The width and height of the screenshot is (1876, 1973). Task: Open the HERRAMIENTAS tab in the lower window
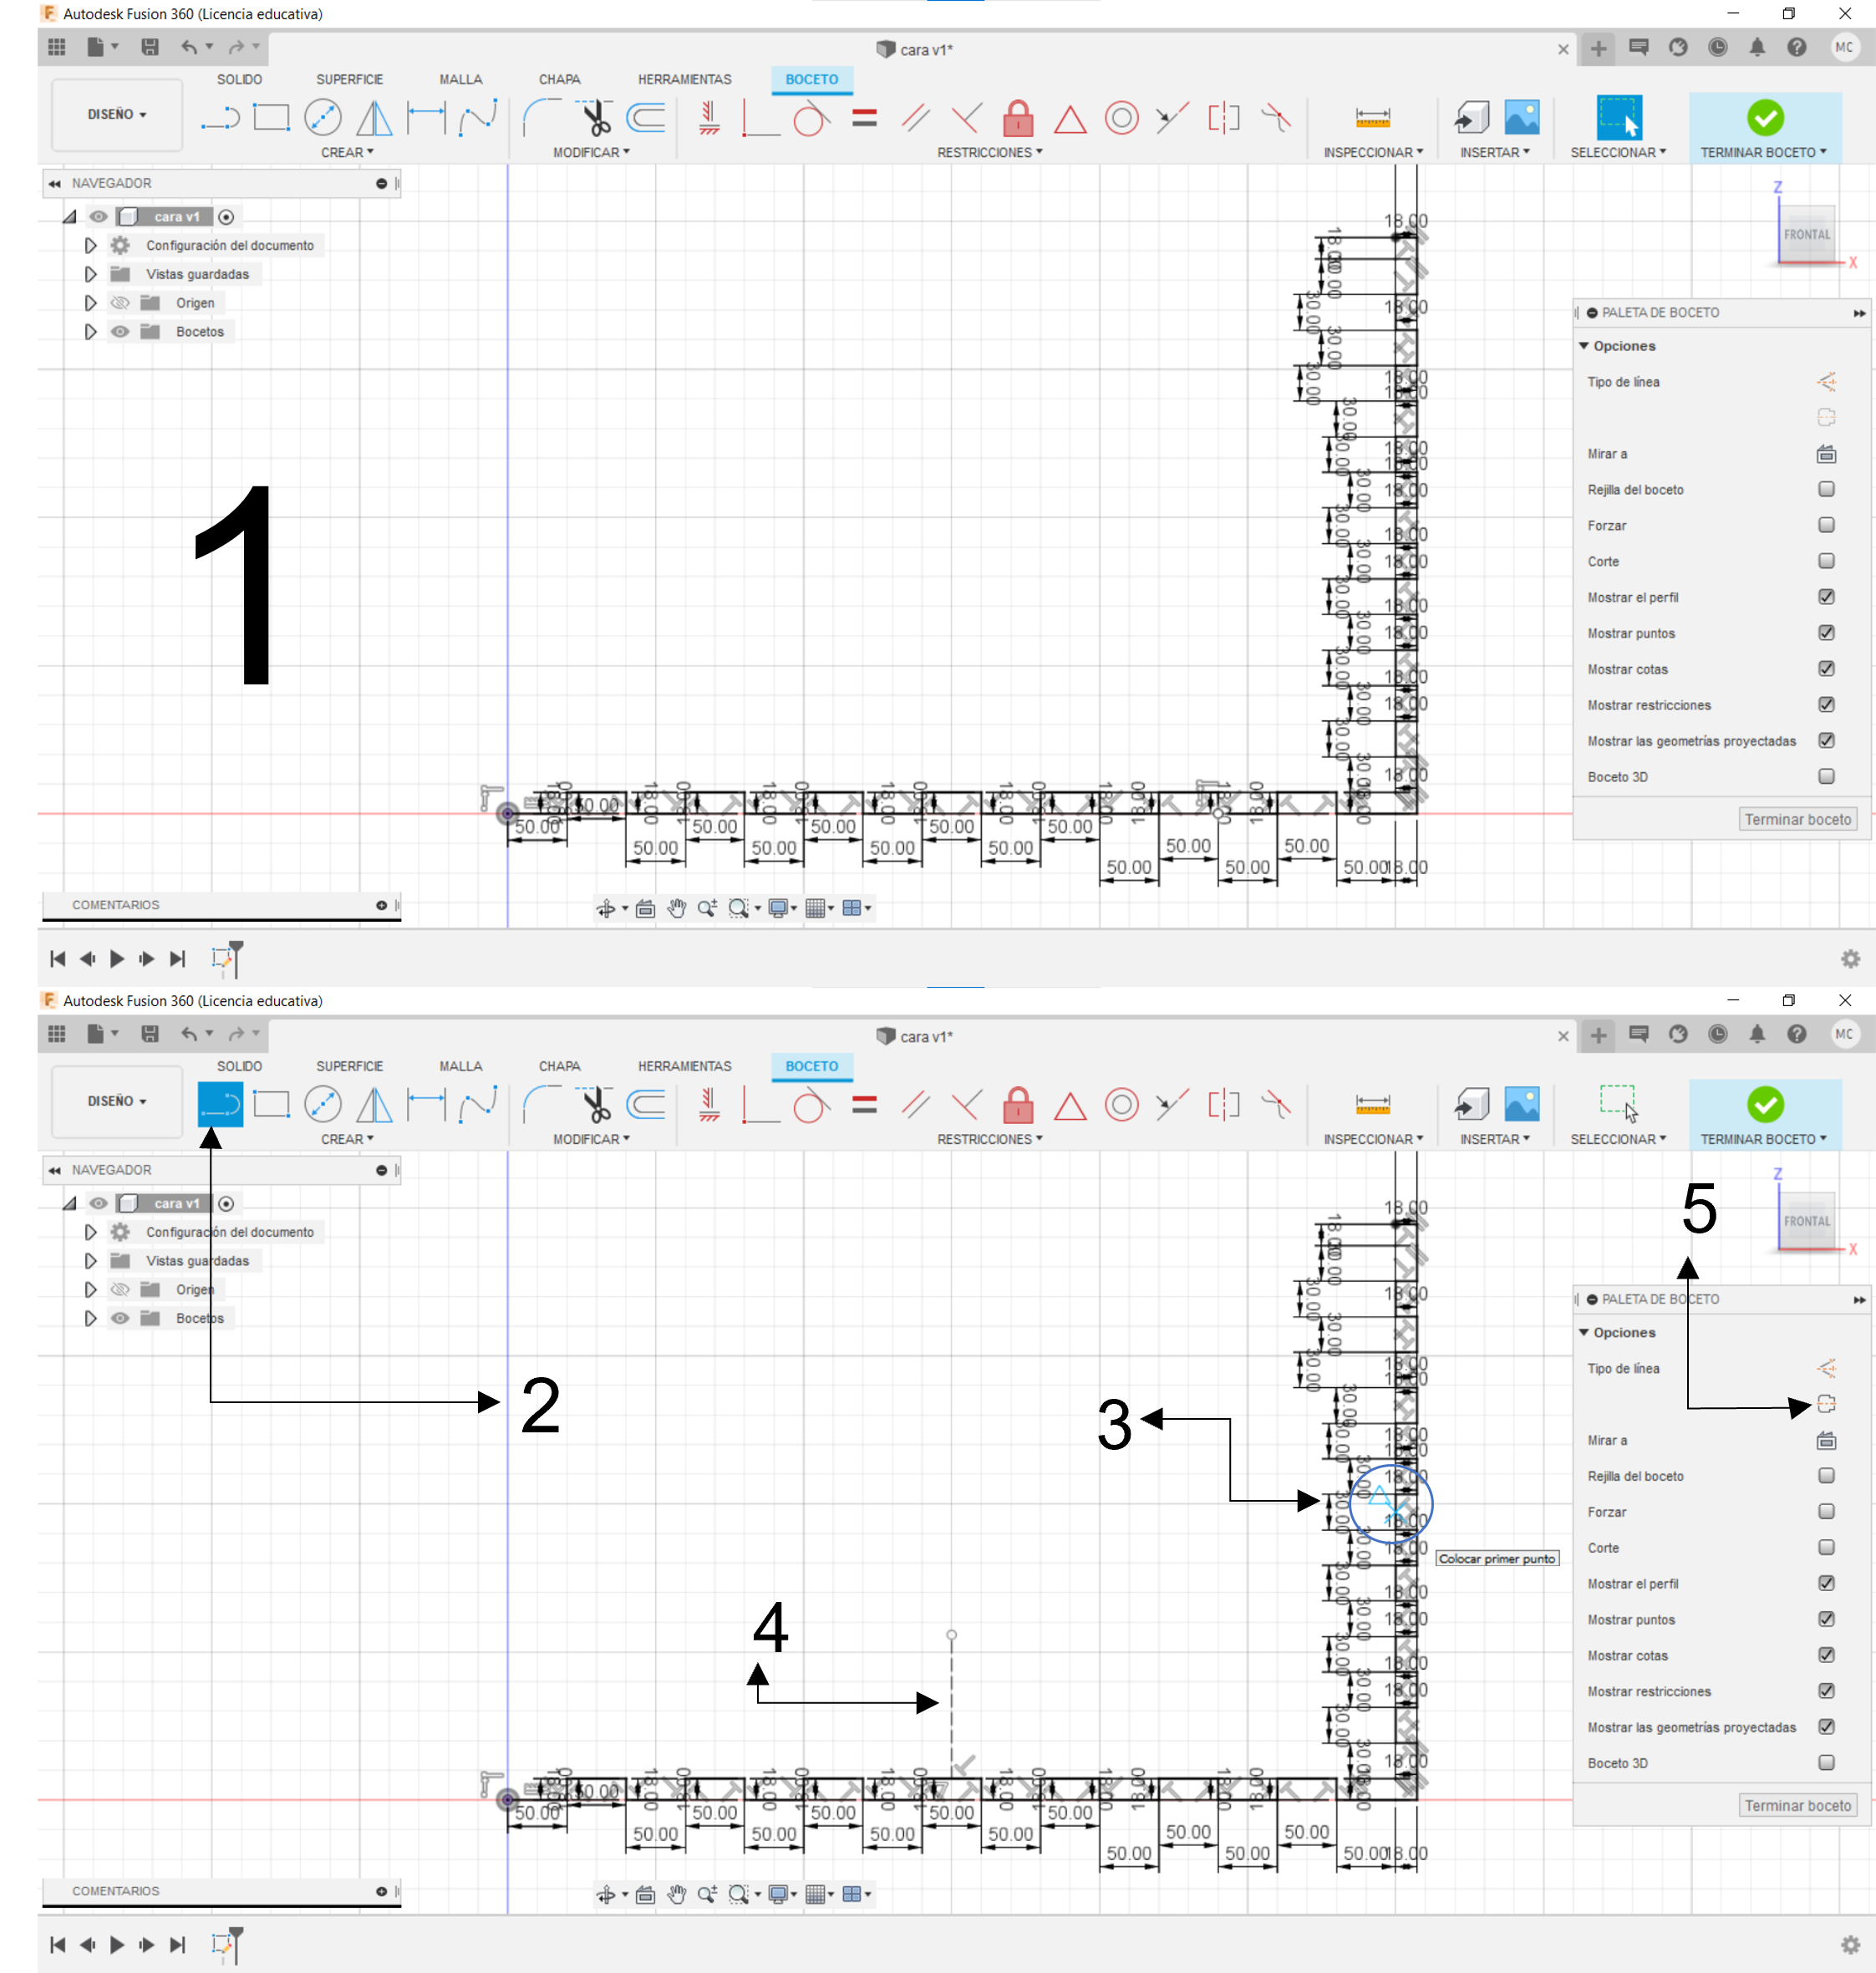pos(684,1066)
